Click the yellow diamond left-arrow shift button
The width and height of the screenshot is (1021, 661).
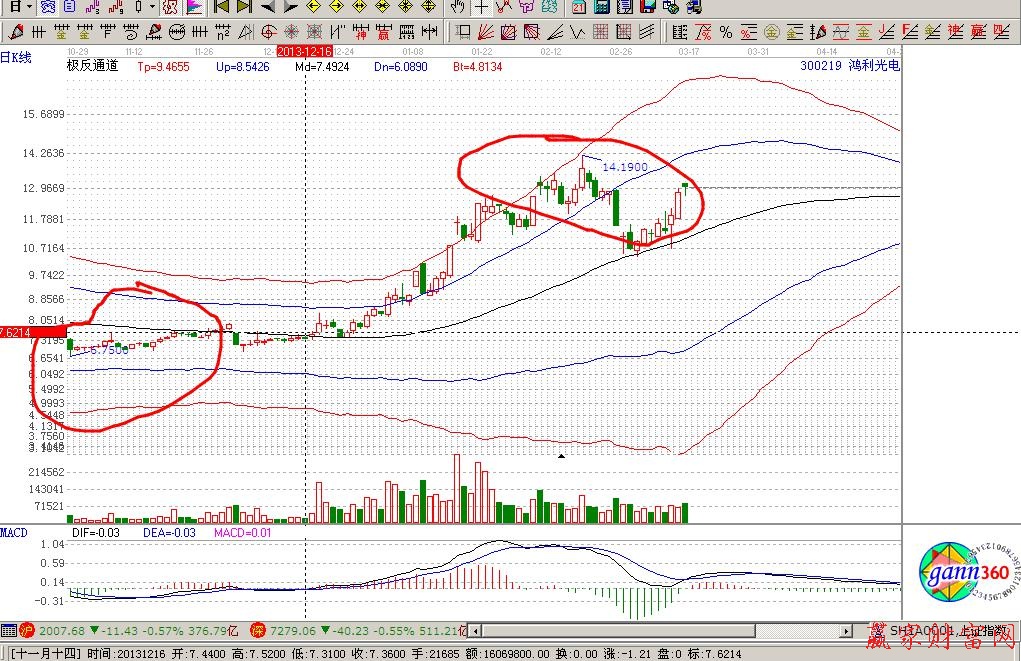click(312, 8)
